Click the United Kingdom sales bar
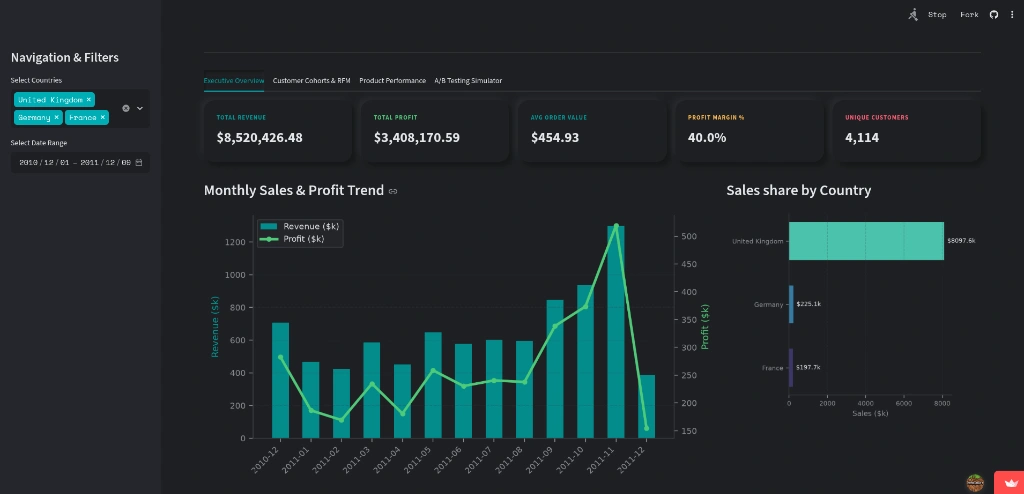The height and width of the screenshot is (494, 1024). pos(866,241)
